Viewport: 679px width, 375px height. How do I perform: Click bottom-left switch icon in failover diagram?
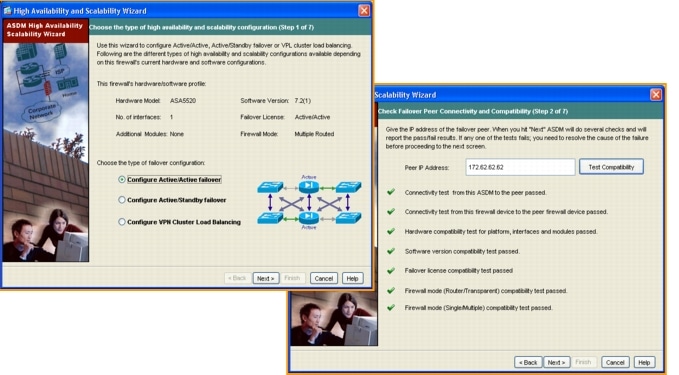coord(270,218)
